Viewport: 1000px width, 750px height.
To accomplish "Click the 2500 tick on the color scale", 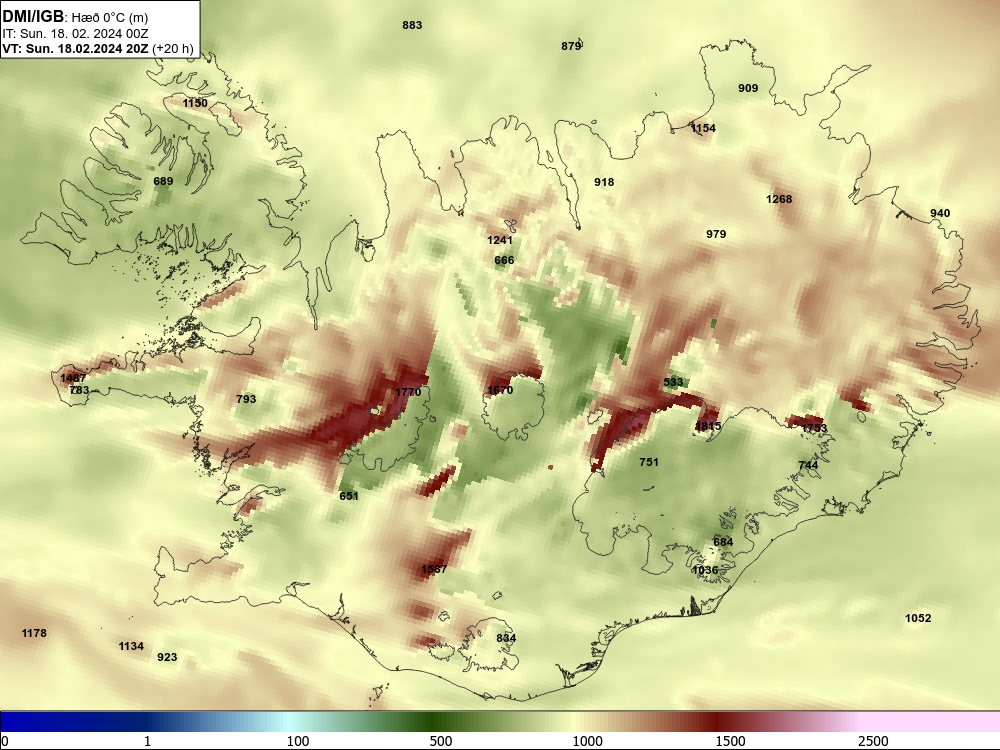I will tap(873, 741).
